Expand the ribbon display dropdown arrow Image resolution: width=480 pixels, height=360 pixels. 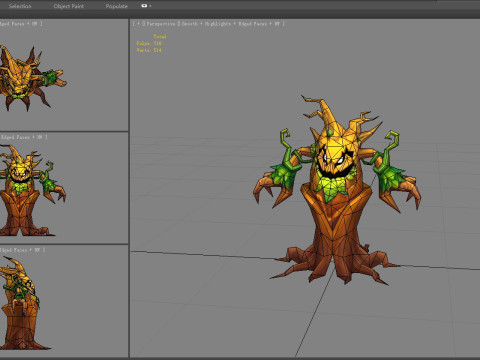pos(150,6)
